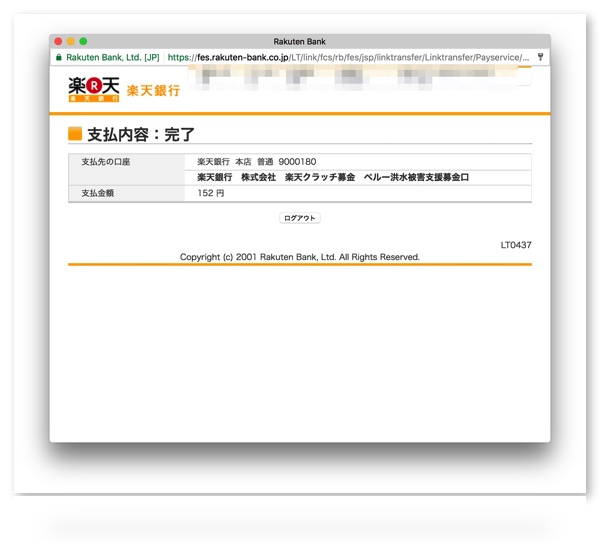Click the orange 楽天銀行 text logo

153,91
